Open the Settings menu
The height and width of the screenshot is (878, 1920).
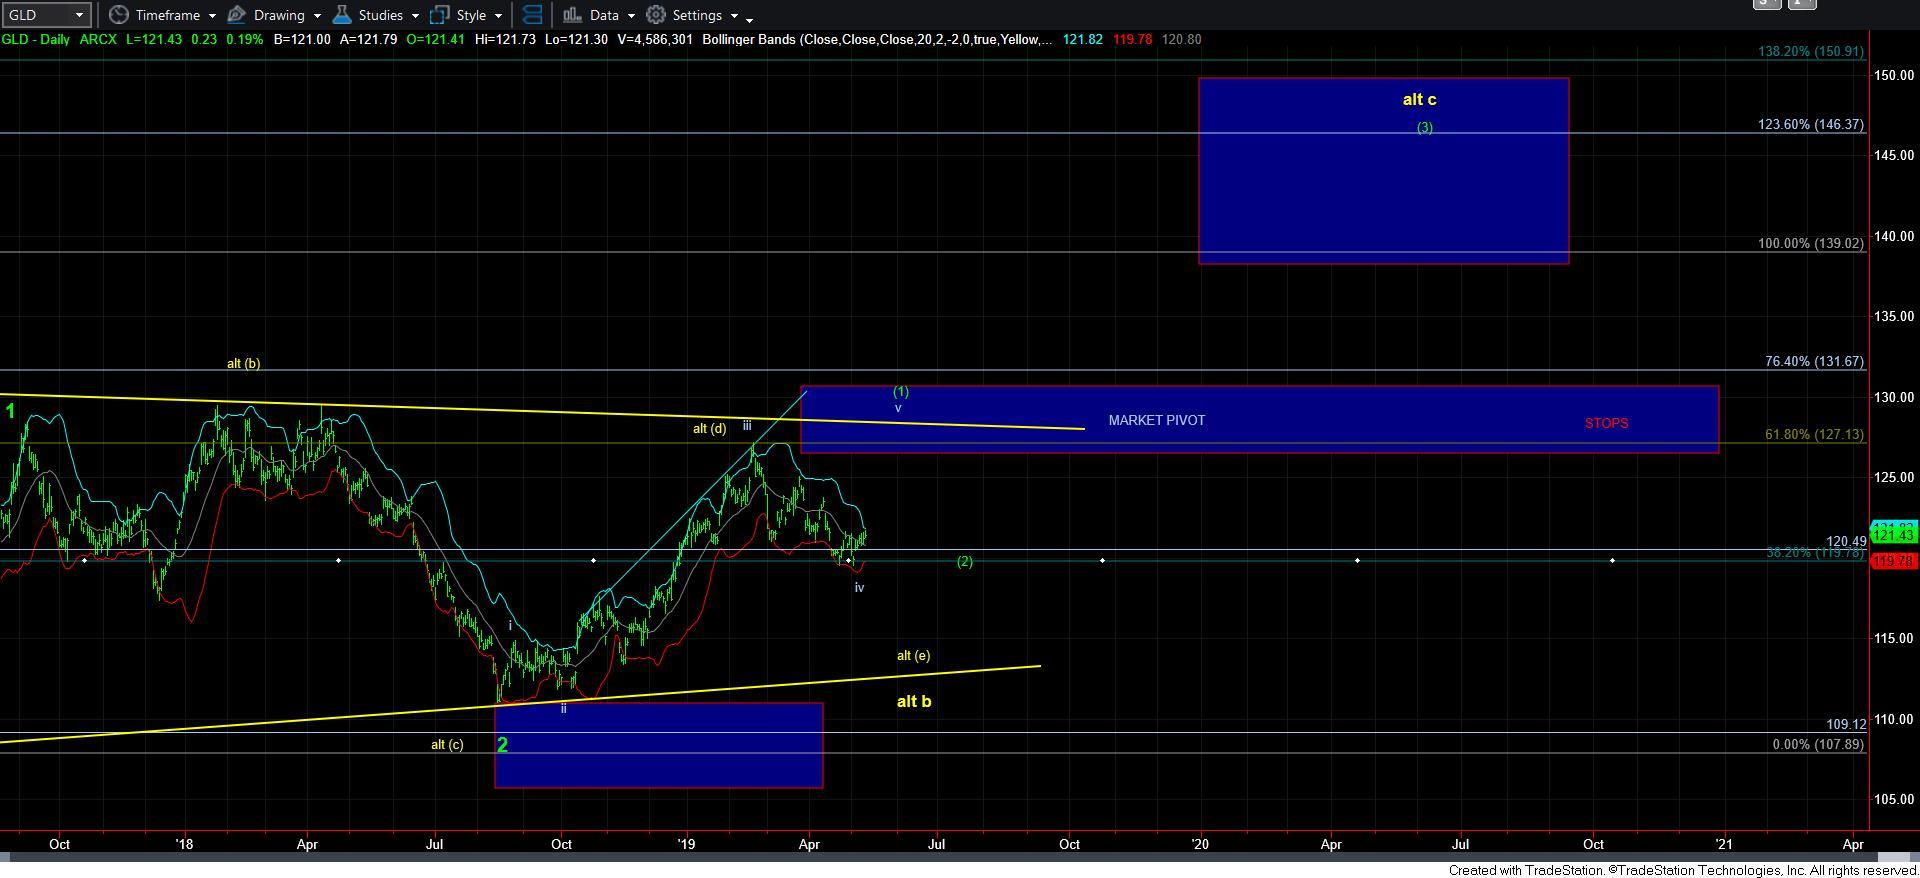[697, 15]
